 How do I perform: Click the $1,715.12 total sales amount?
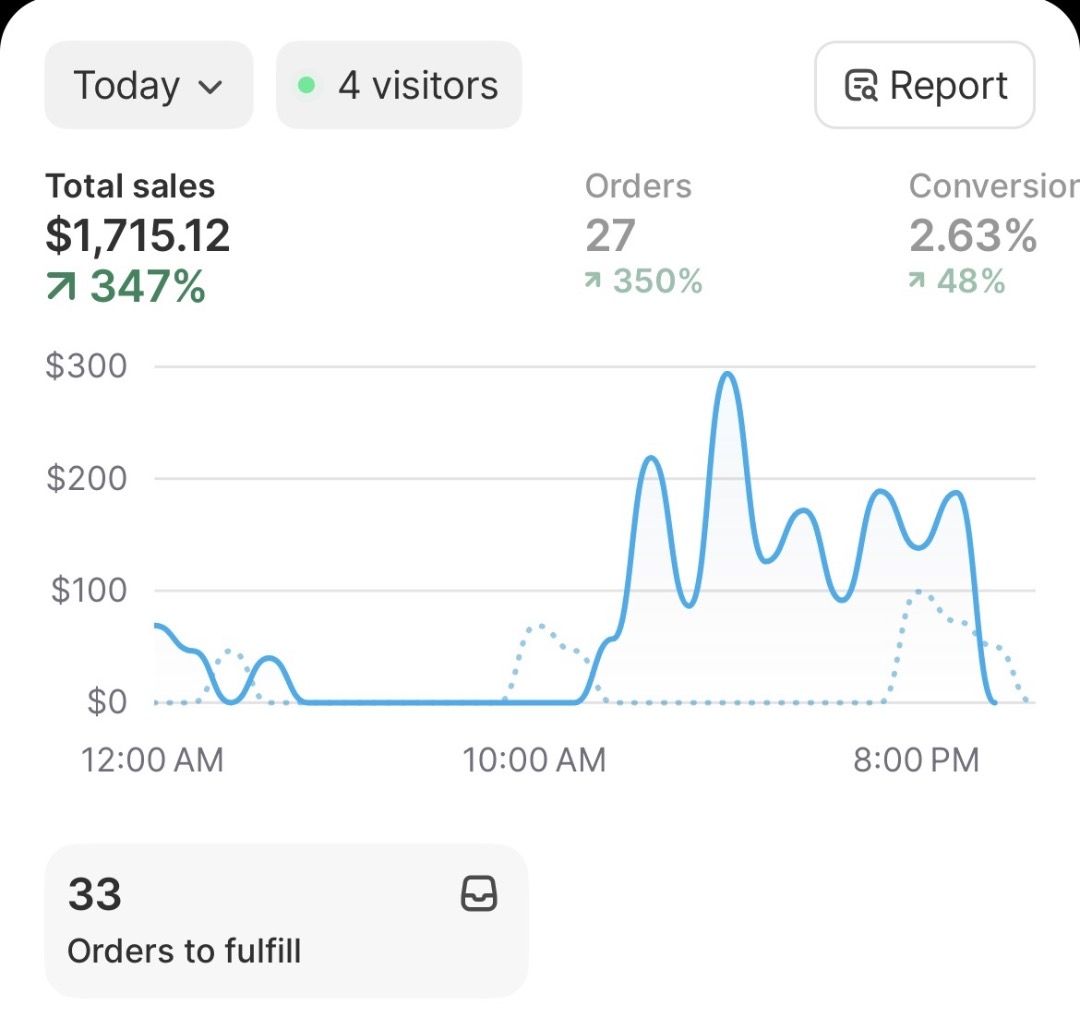tap(138, 236)
